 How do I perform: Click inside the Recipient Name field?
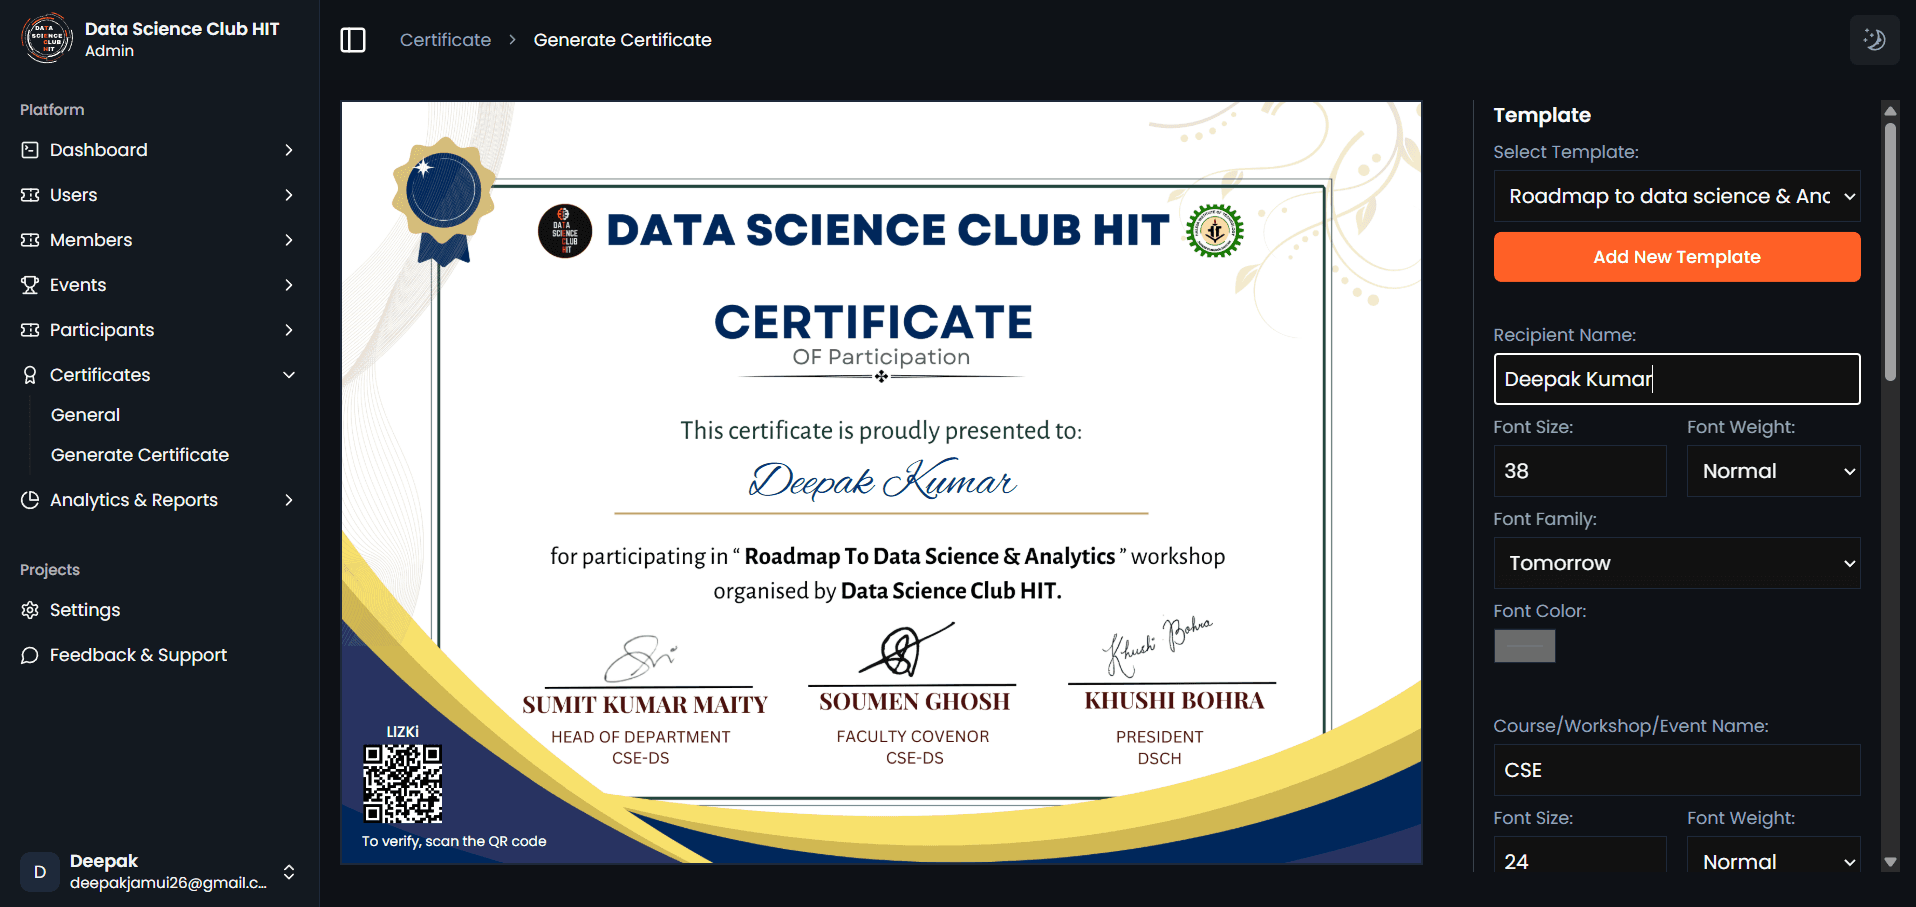1676,378
